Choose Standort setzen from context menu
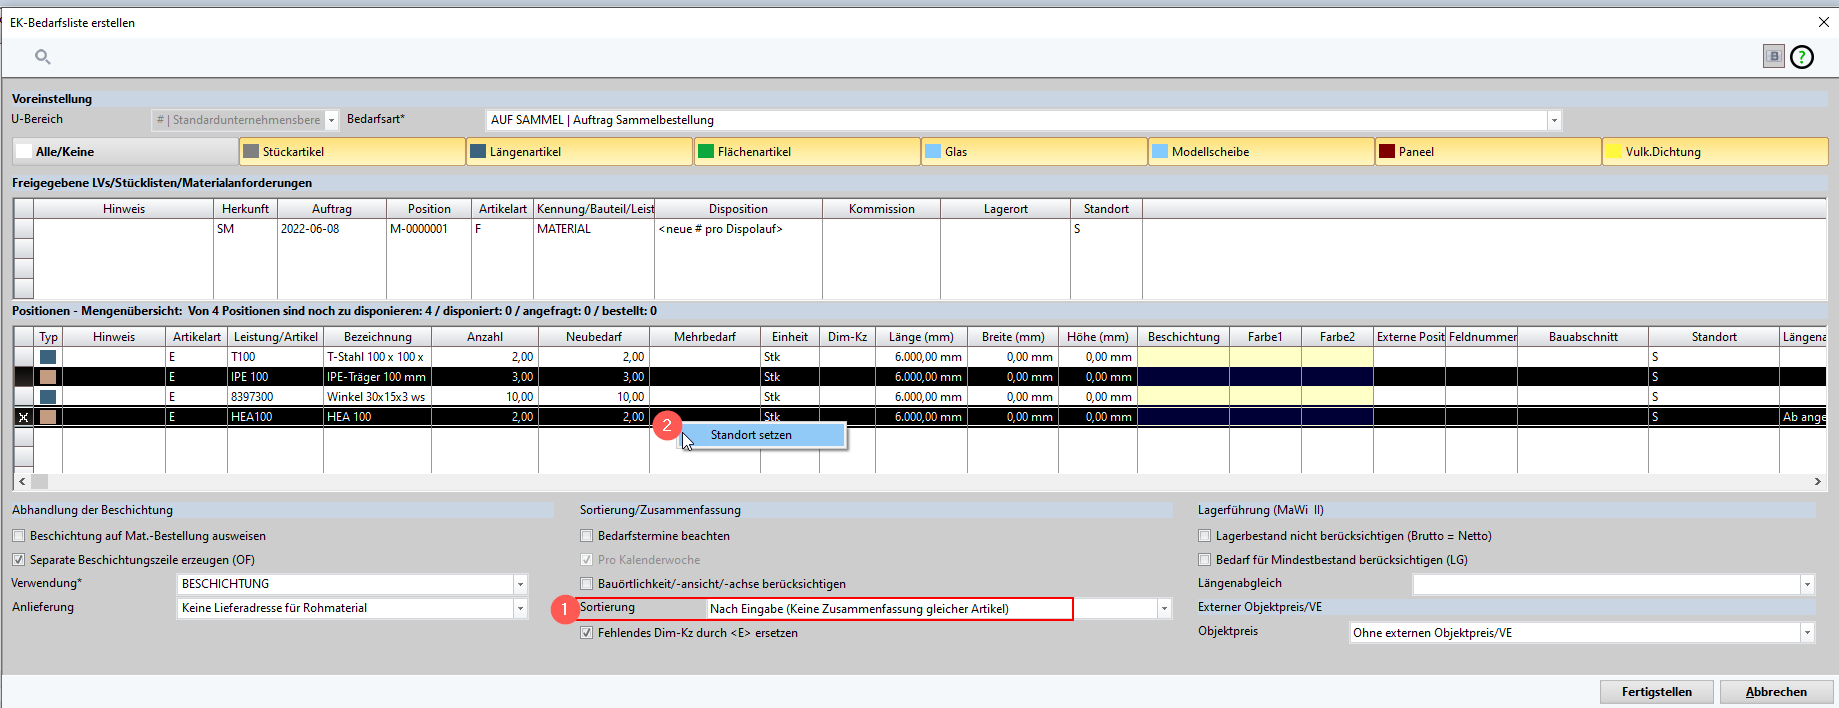1839x708 pixels. 751,435
